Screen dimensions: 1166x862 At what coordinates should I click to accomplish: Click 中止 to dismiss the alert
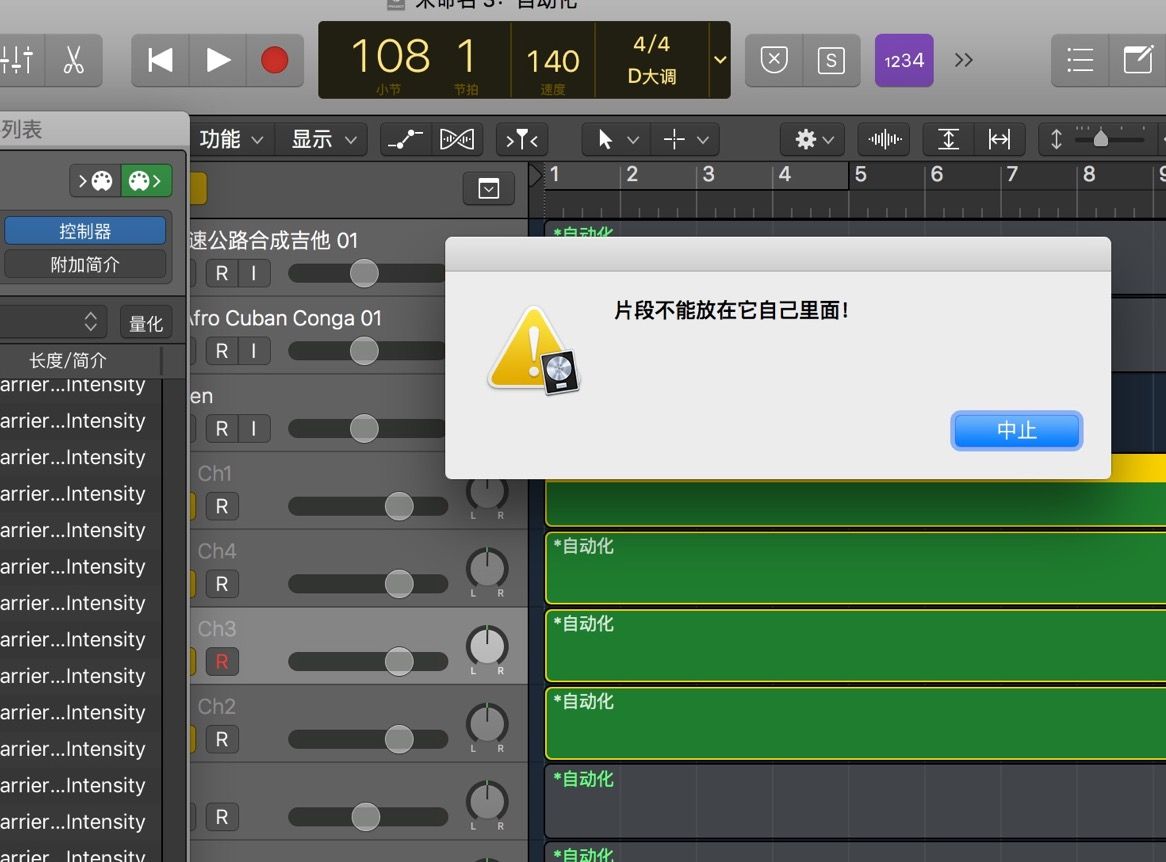1016,431
